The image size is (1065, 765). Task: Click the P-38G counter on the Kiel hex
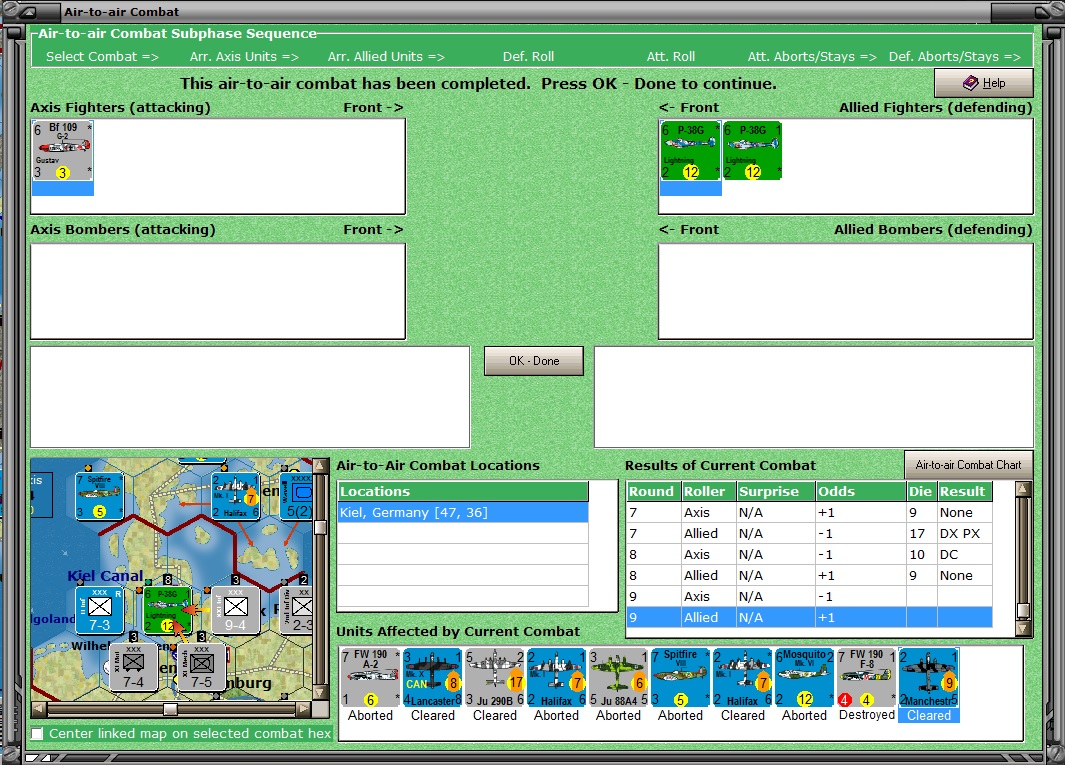click(167, 610)
